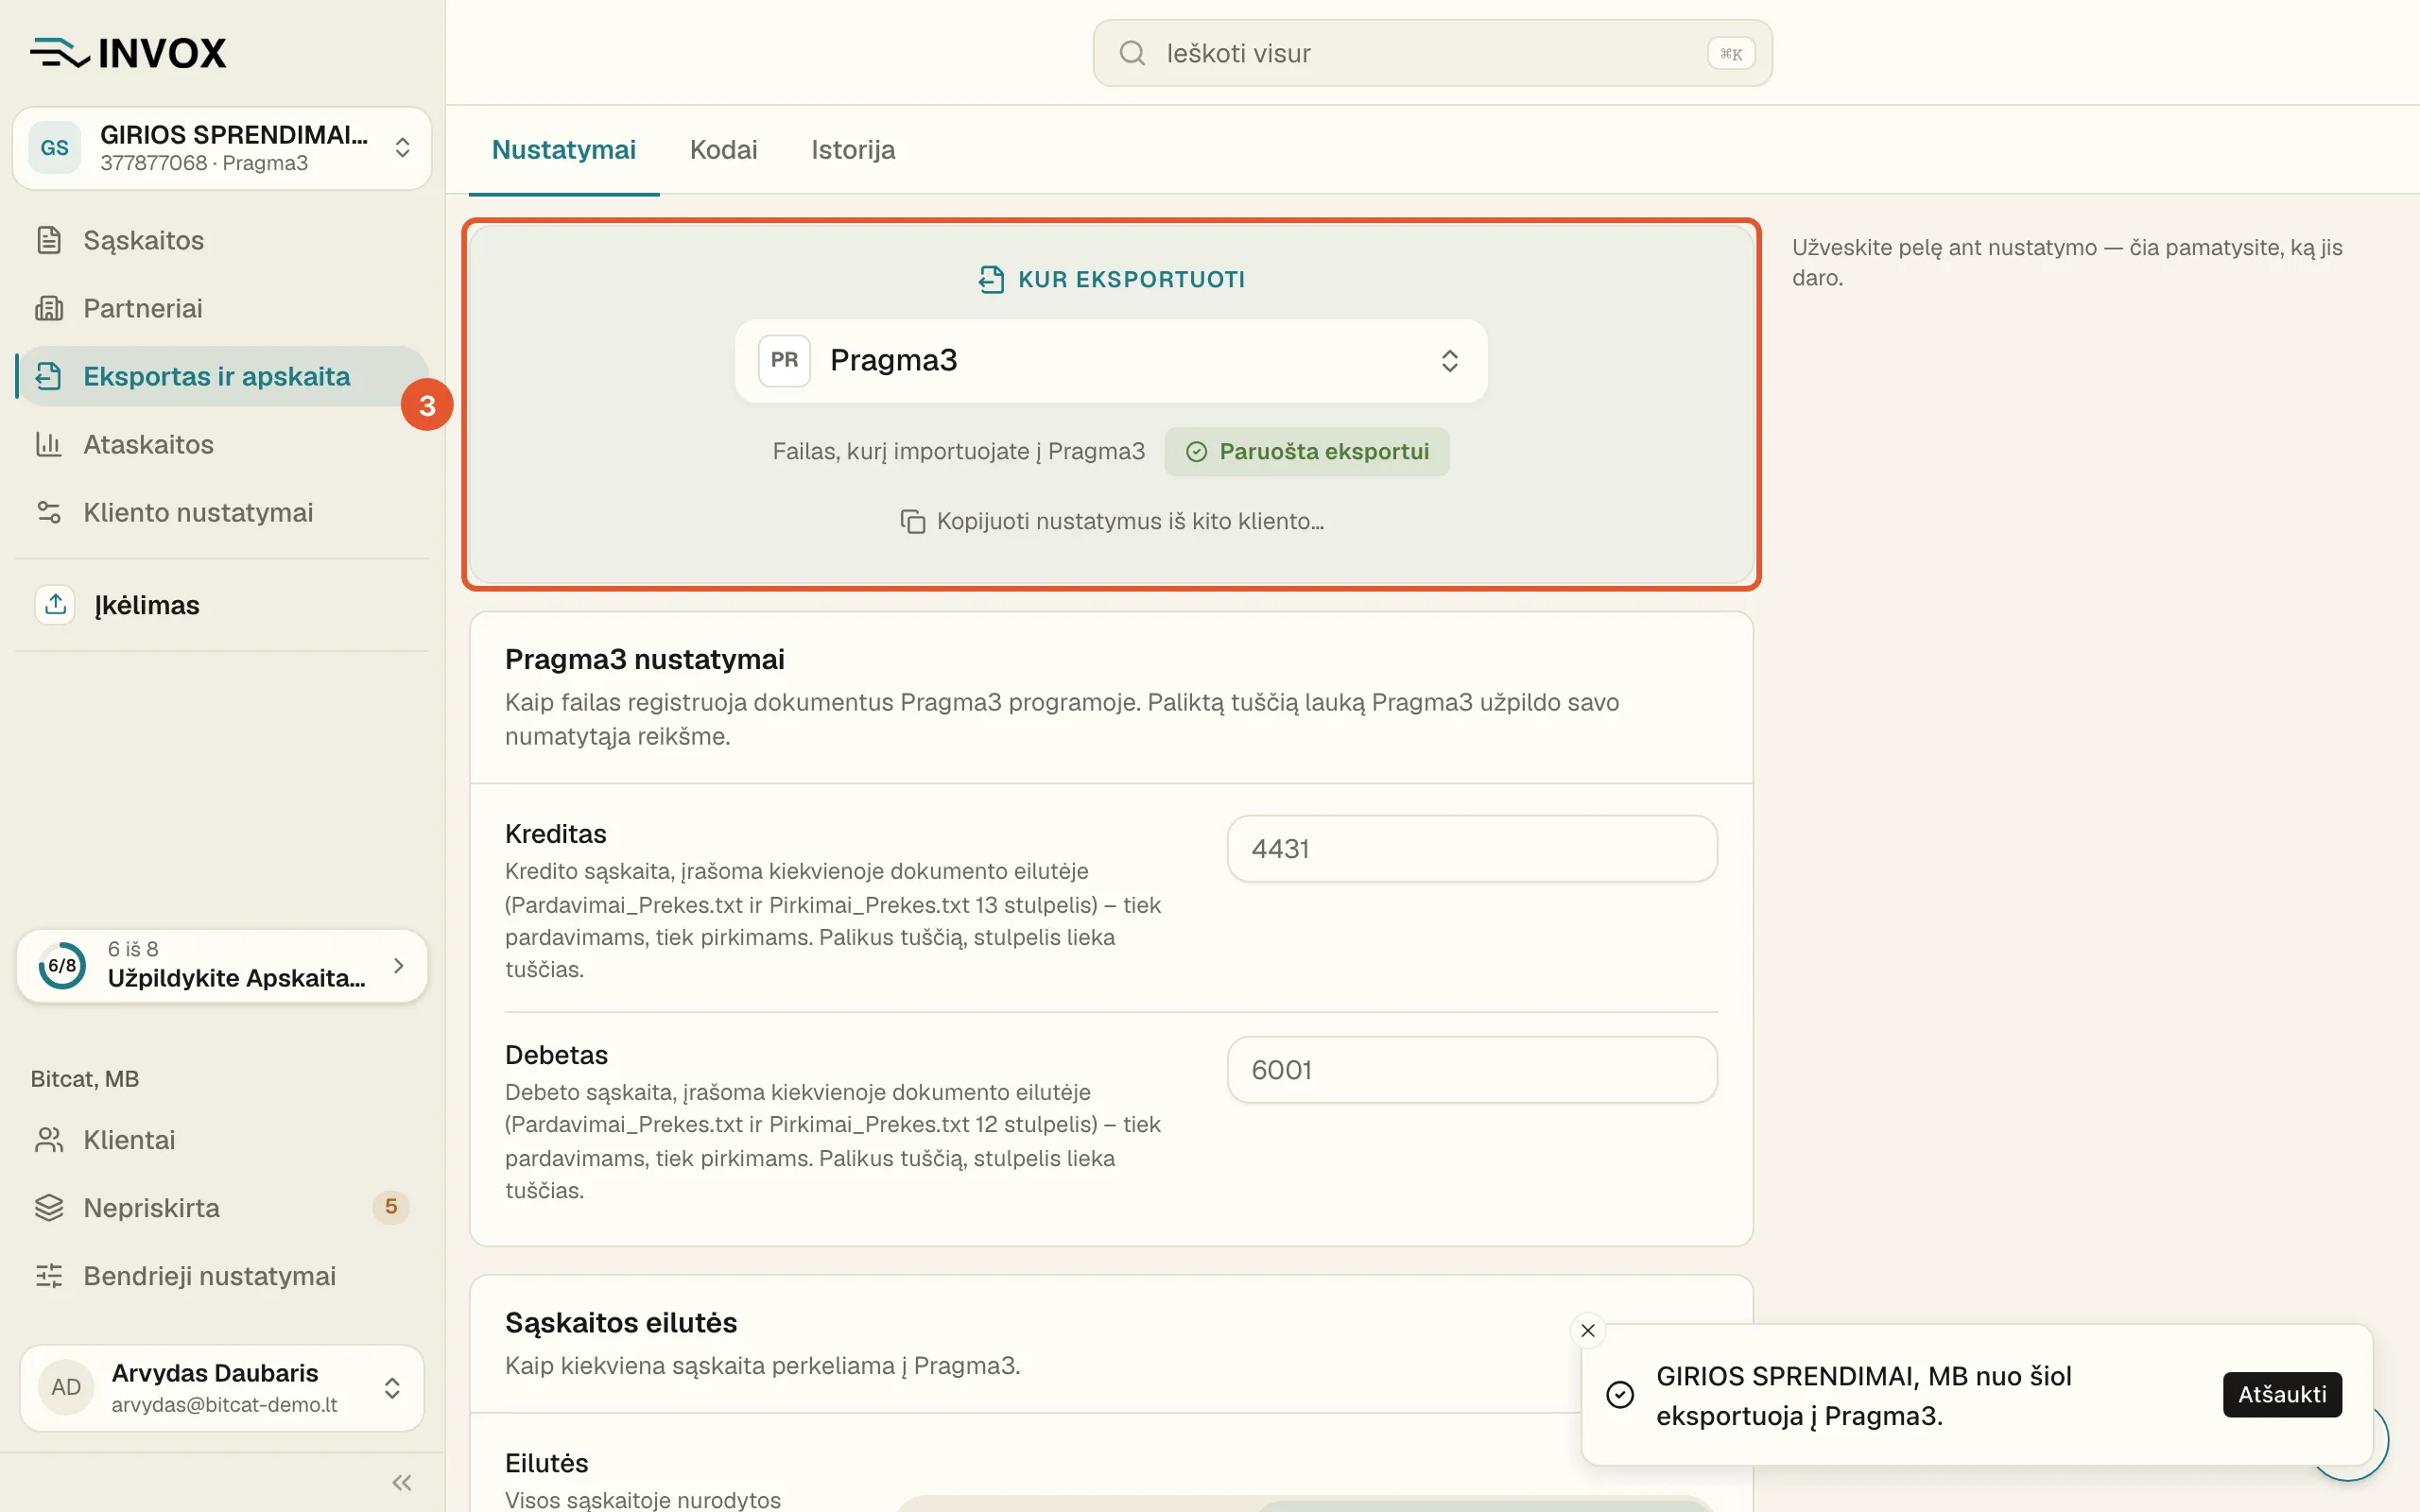Click the Sąskaitos eilutės heading
Screen dimensions: 2420x1512
pyautogui.click(x=621, y=1323)
